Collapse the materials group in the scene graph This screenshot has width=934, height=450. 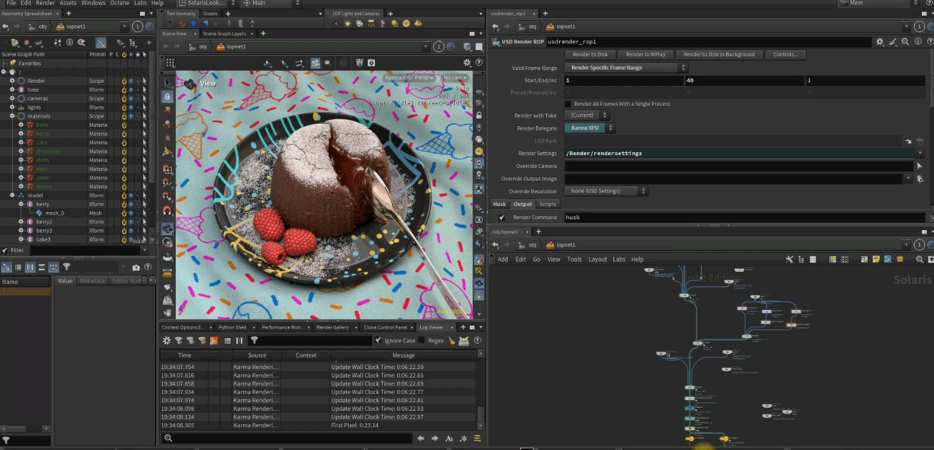11,116
